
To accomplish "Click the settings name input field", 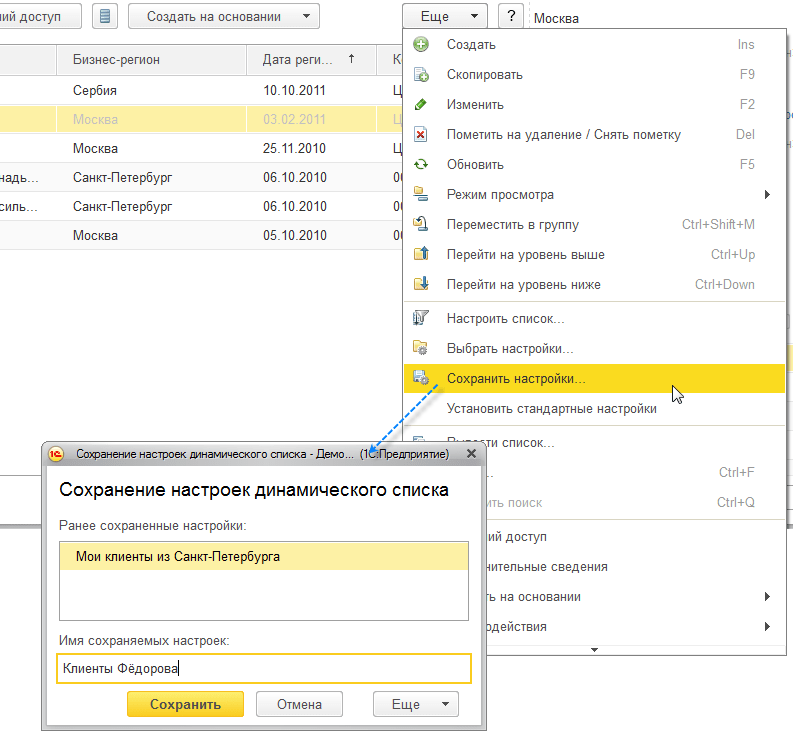I will pyautogui.click(x=264, y=668).
